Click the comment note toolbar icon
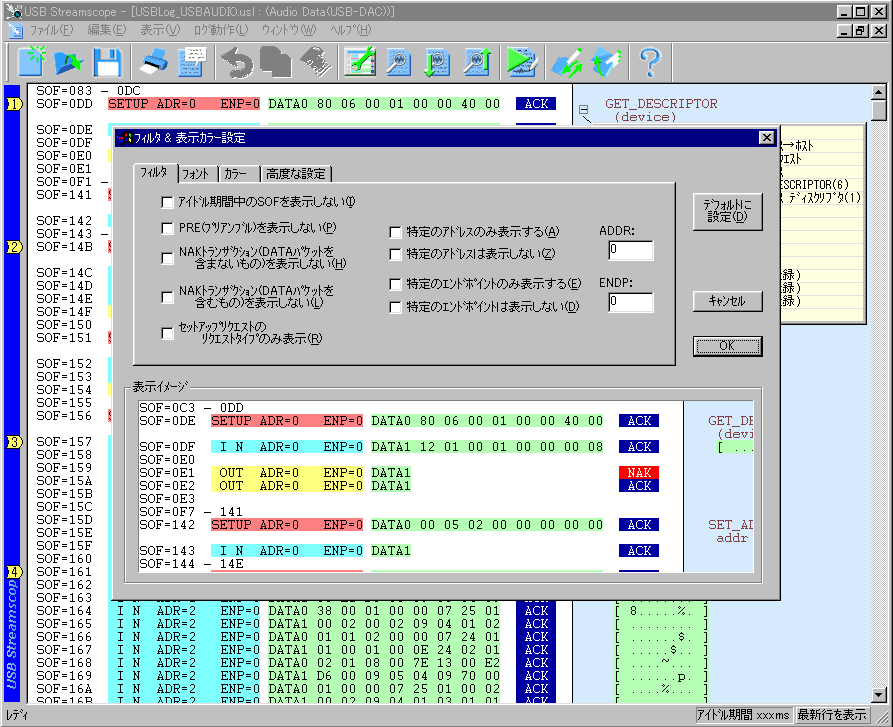The width and height of the screenshot is (893, 727). (192, 61)
